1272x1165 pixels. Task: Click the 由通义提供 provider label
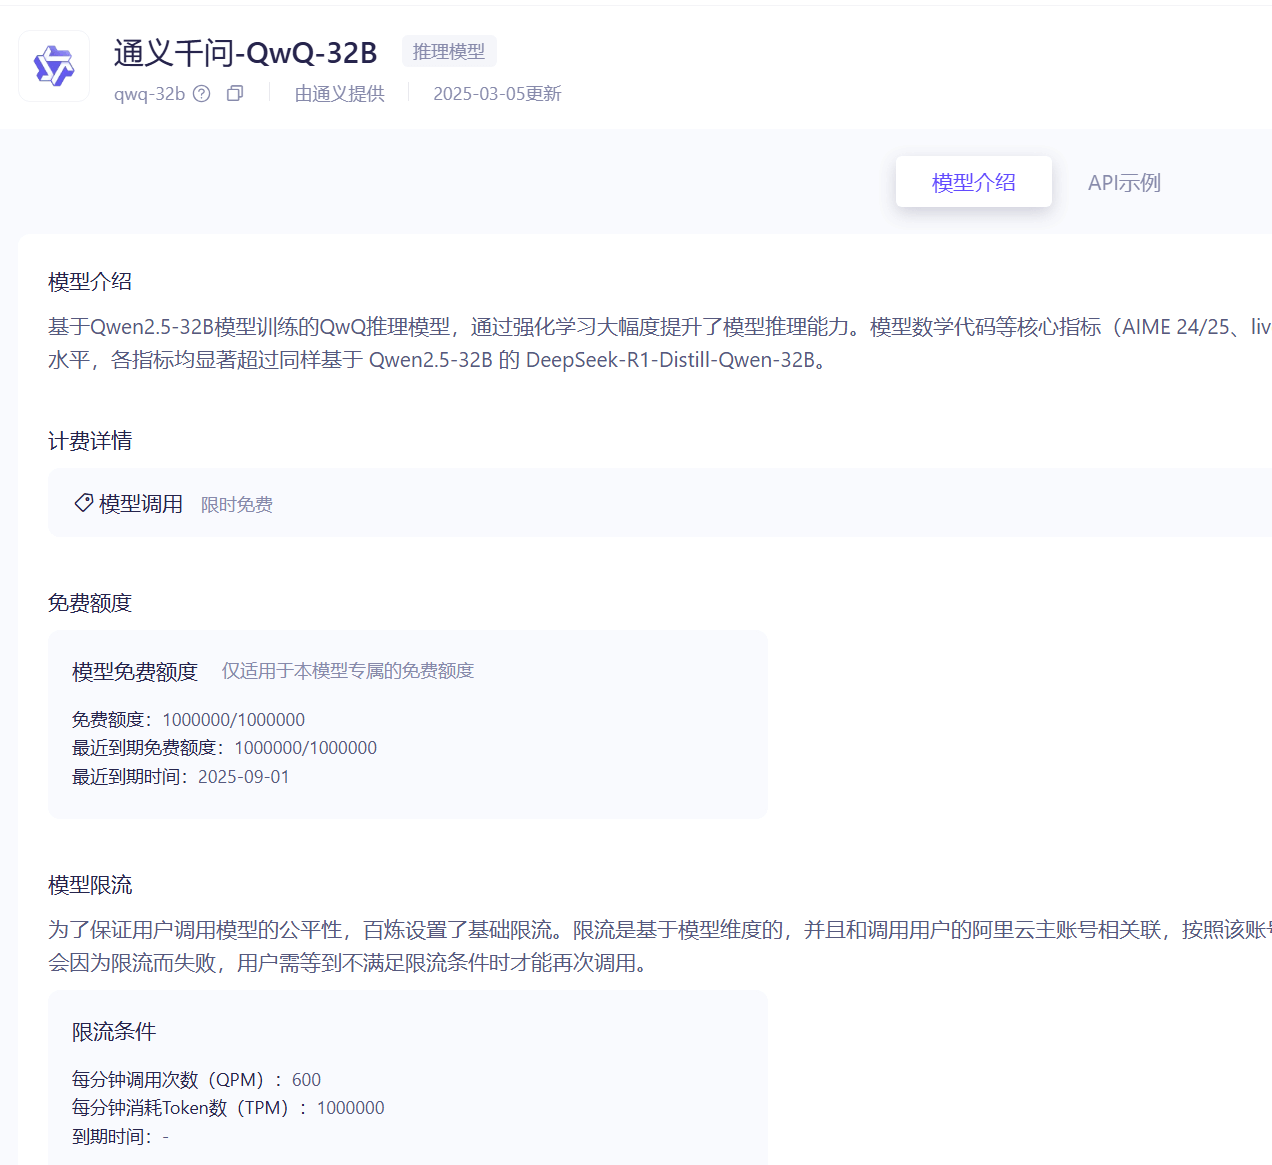[x=339, y=94]
